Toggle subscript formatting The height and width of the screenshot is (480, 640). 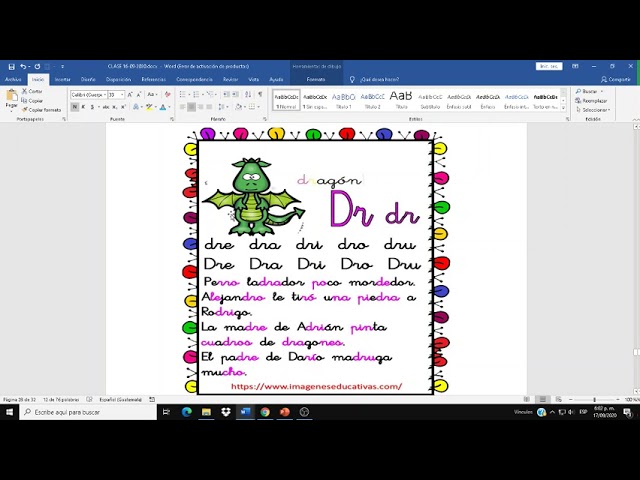click(x=115, y=107)
